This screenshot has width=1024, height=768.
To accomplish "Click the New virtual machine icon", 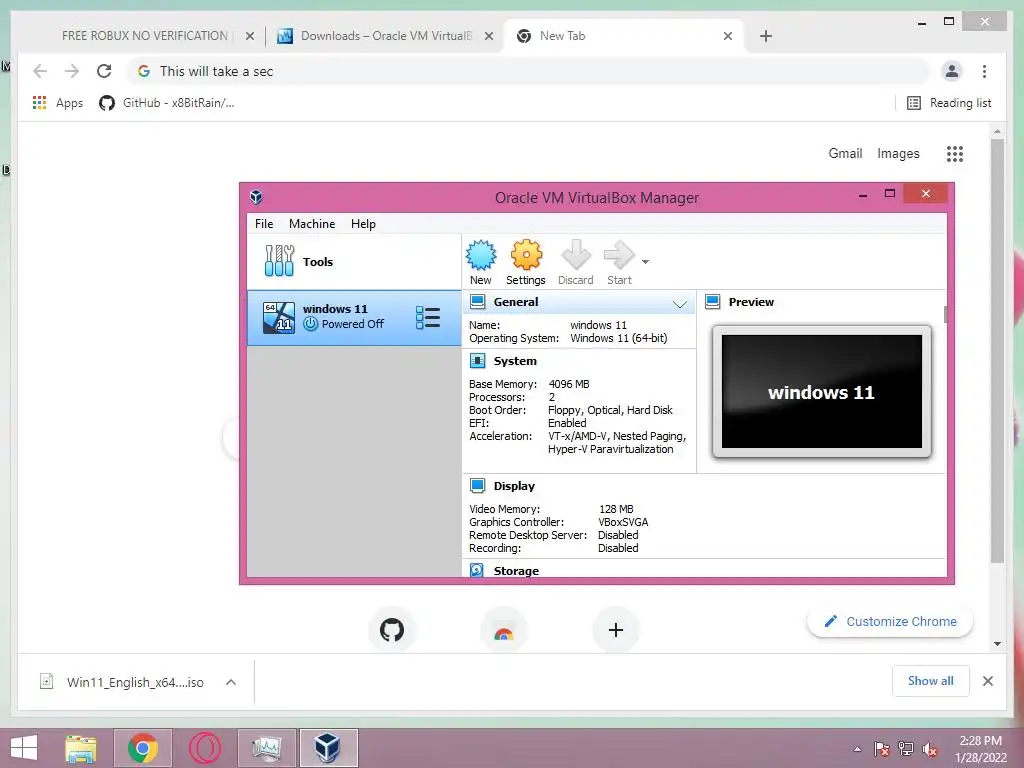I will pos(481,255).
